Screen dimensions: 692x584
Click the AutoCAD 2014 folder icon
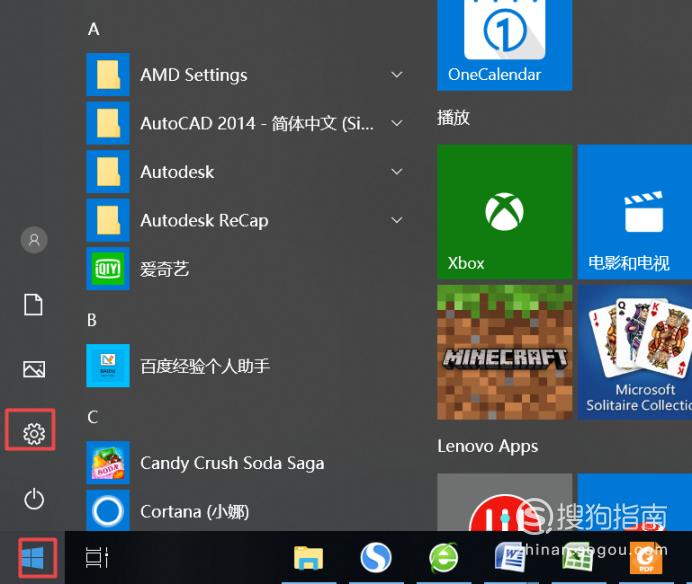coord(108,123)
